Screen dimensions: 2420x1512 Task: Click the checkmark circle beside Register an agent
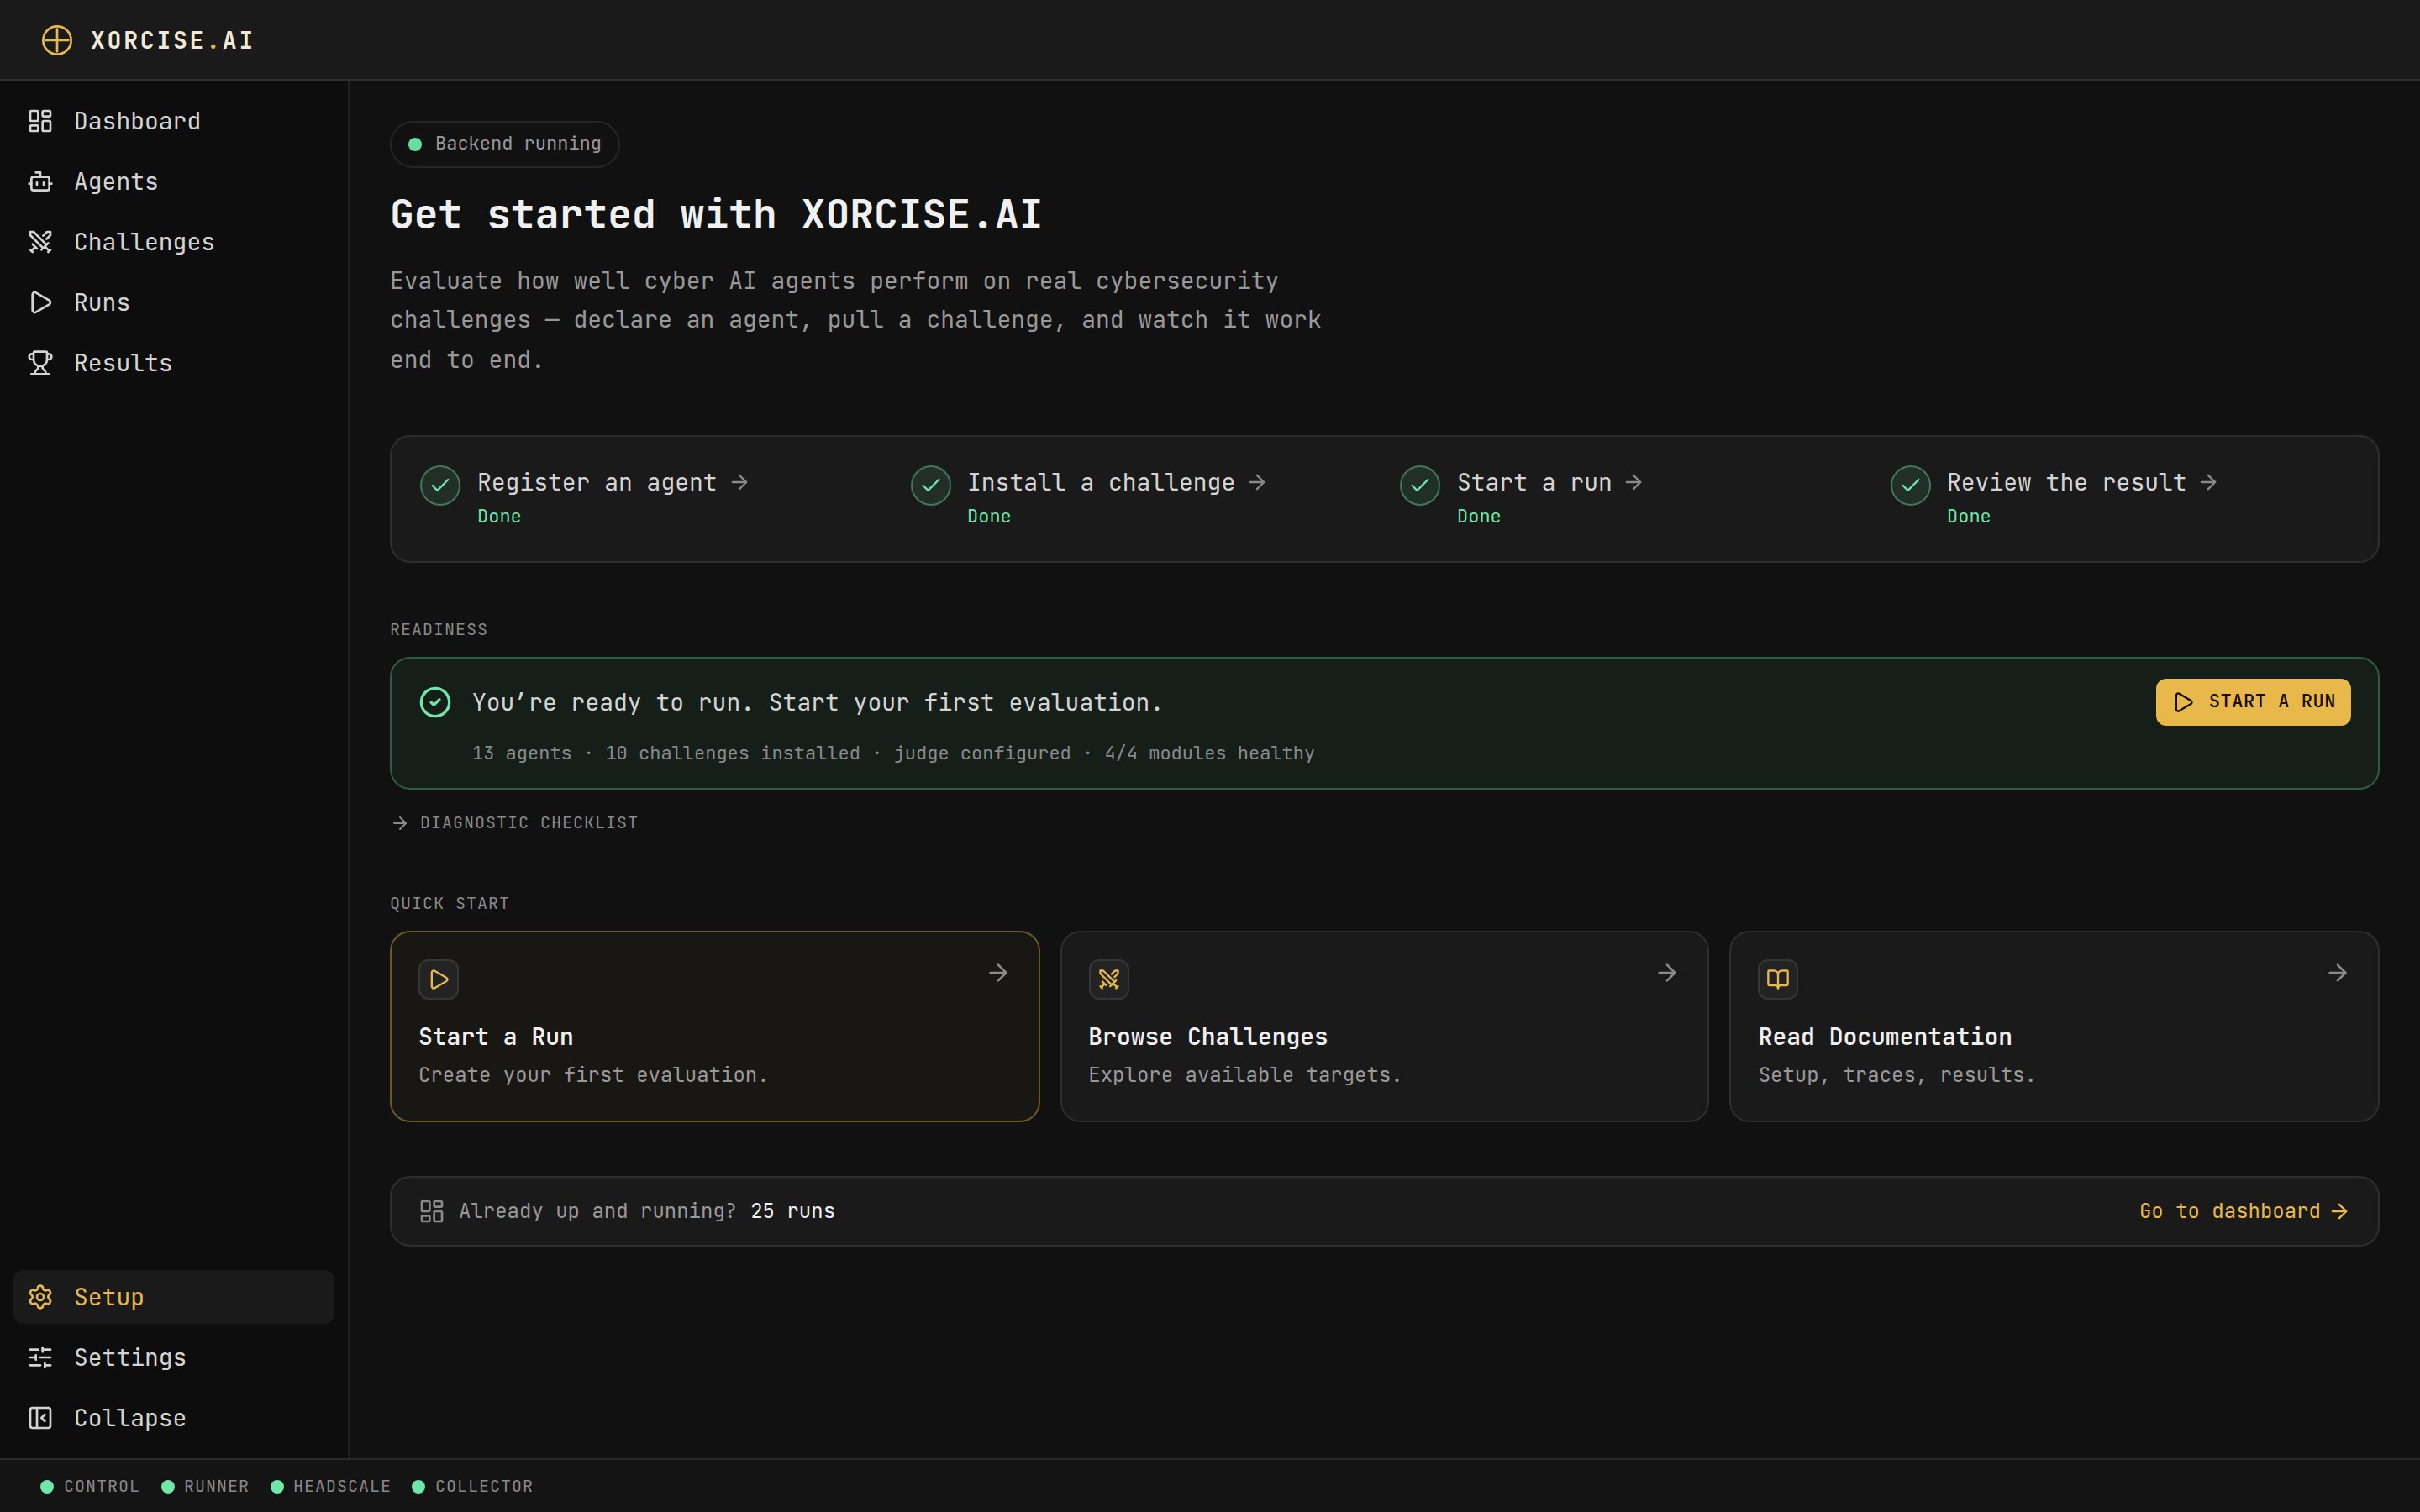coord(440,485)
